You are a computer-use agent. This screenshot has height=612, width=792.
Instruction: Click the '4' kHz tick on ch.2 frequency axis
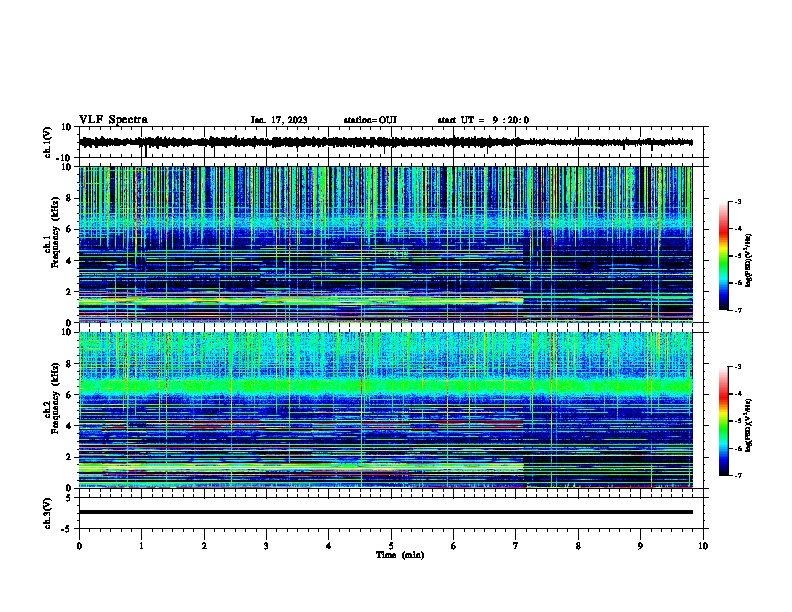click(x=70, y=426)
